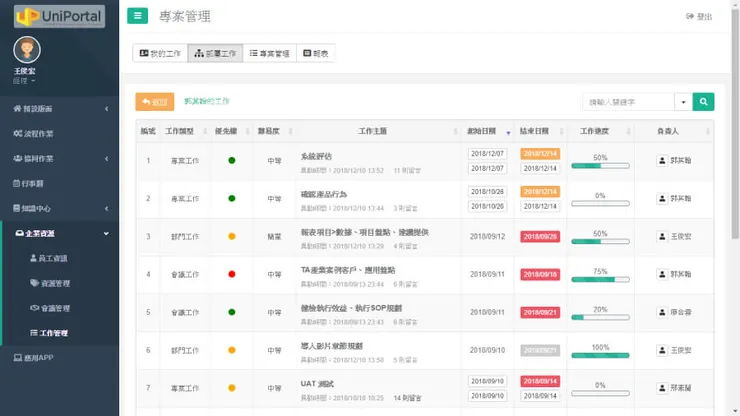Expand the 預設版面 sidebar menu chevron
Screen dimensions: 740x416
(x=107, y=109)
